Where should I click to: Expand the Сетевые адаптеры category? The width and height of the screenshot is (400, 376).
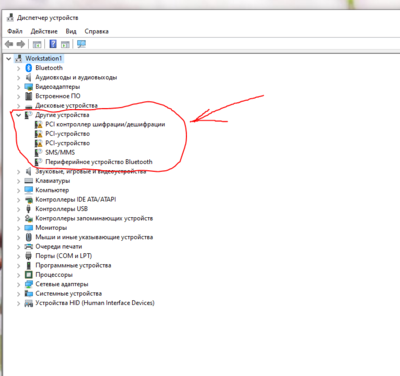tap(18, 285)
